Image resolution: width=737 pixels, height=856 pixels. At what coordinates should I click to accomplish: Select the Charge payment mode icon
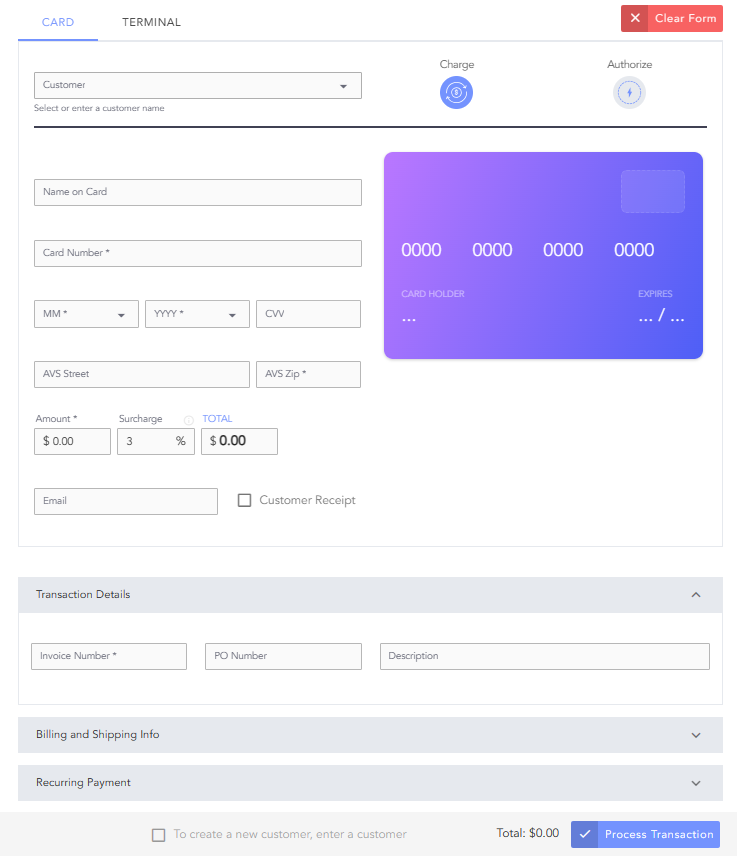point(456,92)
